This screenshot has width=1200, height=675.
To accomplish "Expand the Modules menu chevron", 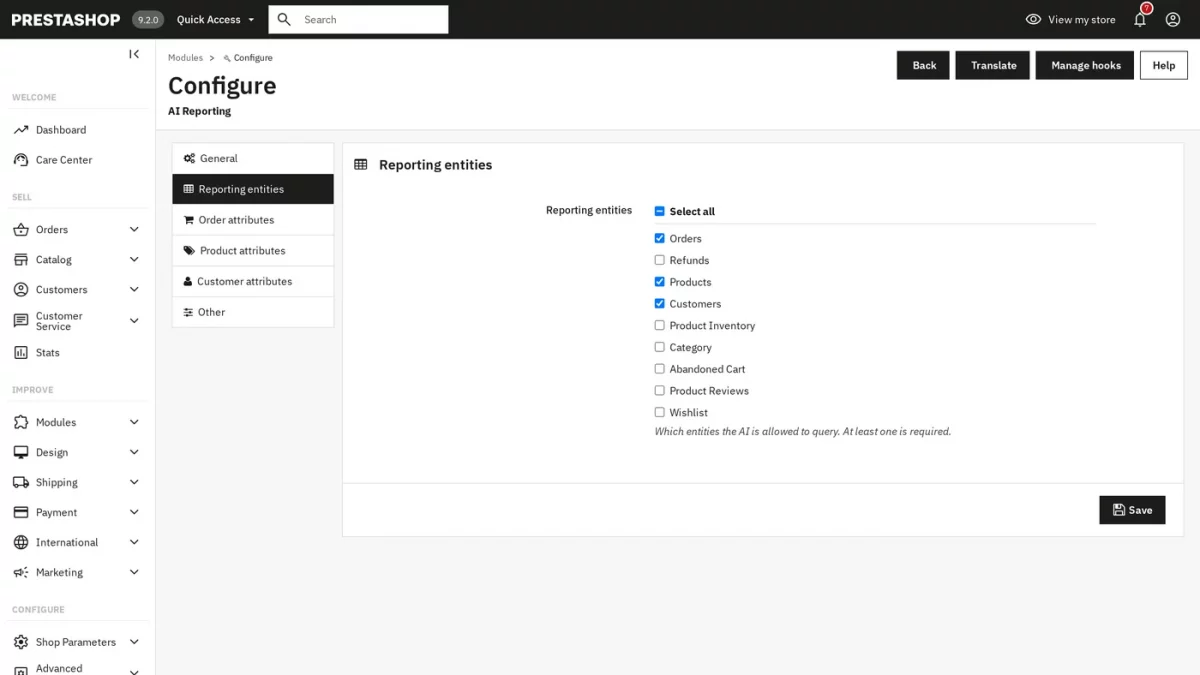I will tap(134, 422).
